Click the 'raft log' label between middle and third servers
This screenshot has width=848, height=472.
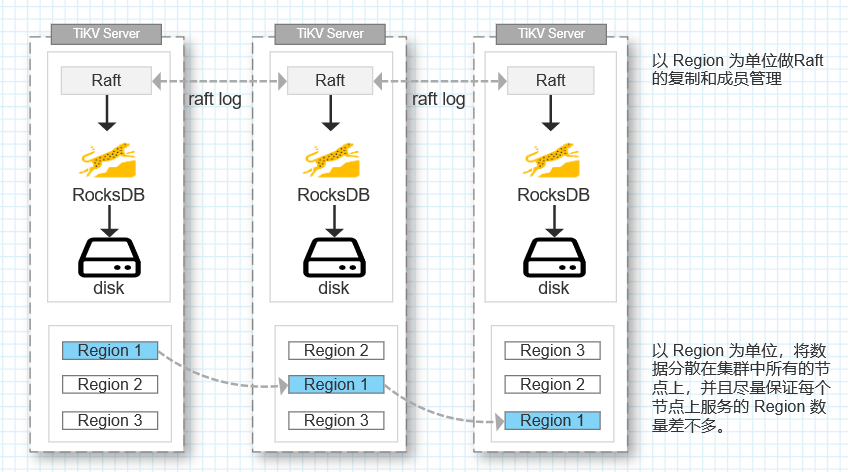pyautogui.click(x=439, y=99)
